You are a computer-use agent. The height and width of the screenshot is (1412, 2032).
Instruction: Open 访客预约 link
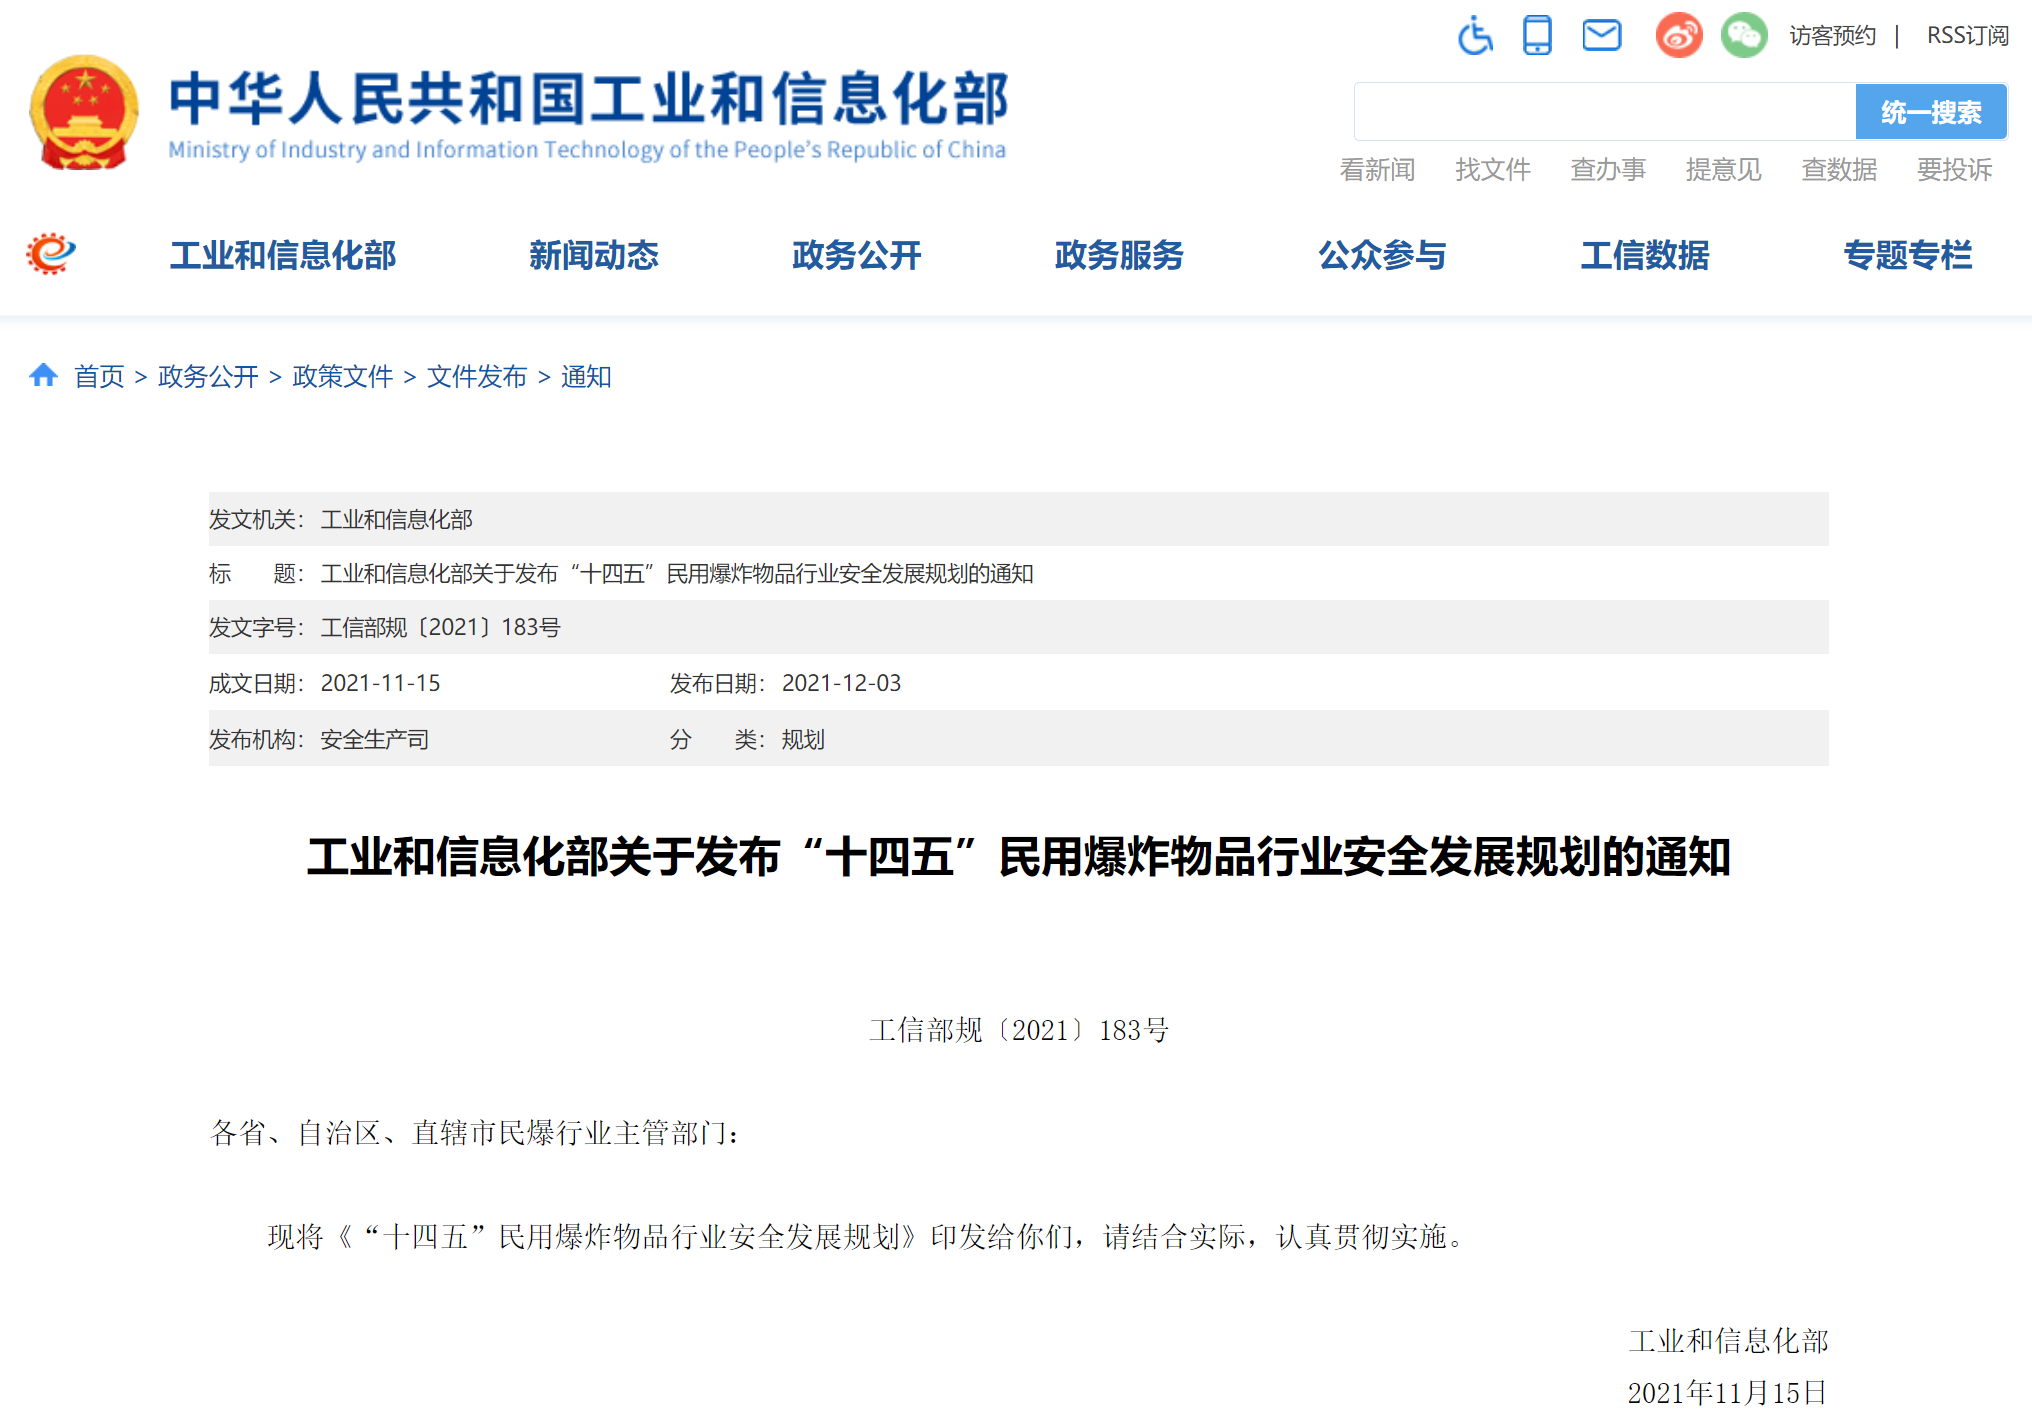[x=1832, y=36]
